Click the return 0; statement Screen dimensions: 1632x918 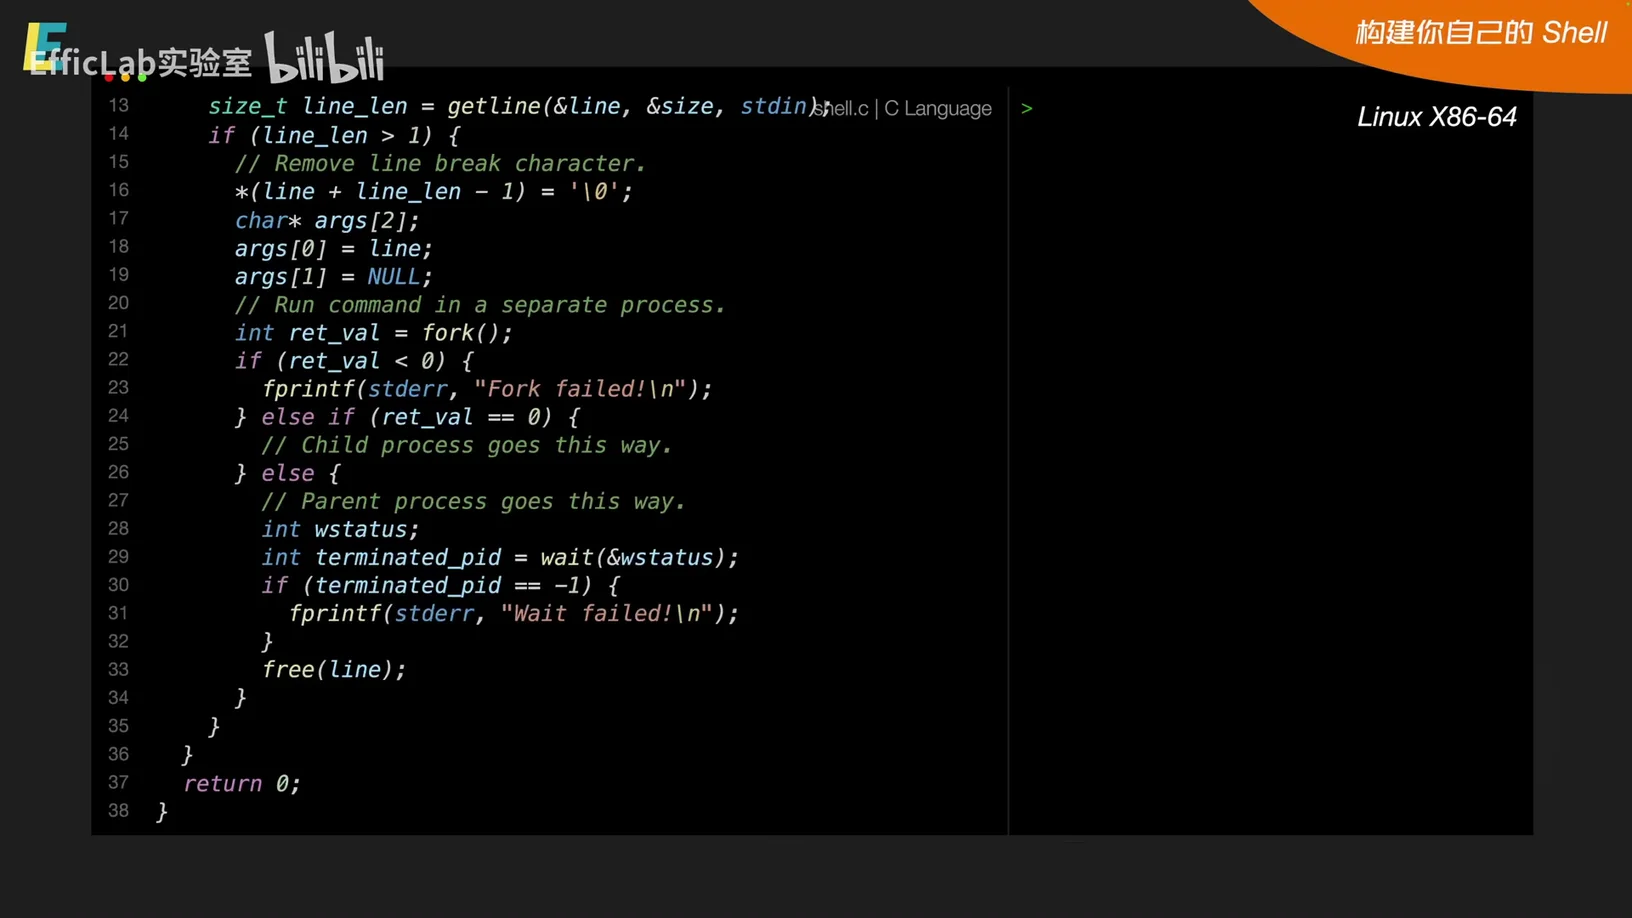coord(241,783)
